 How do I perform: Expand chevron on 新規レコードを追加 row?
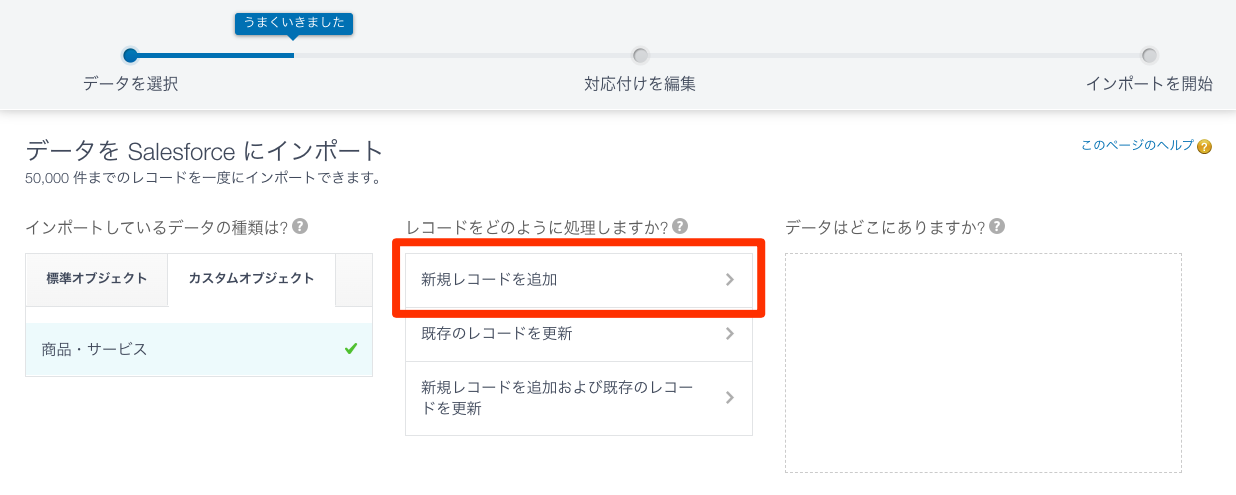[730, 280]
